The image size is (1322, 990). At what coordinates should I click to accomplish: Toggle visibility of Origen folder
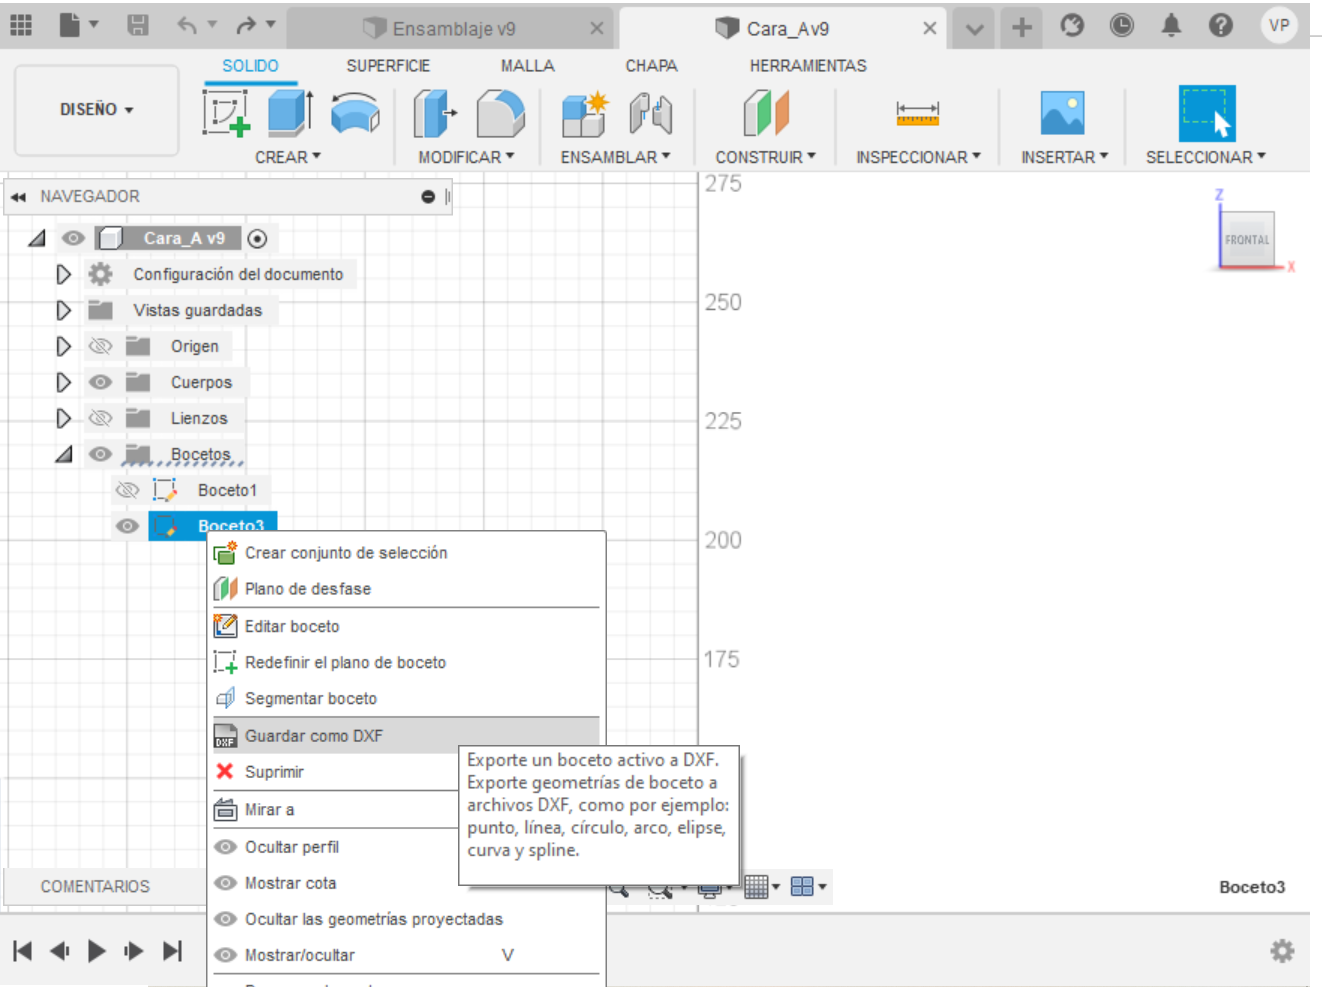coord(100,346)
